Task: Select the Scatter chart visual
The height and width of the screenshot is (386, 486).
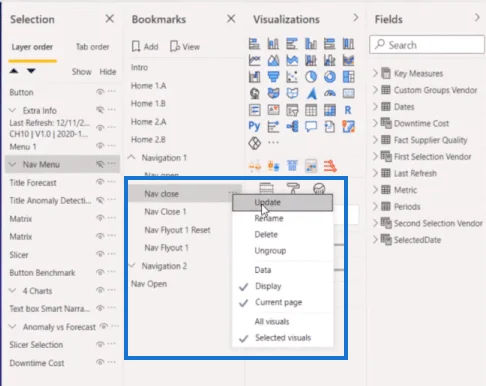Action: coord(292,77)
